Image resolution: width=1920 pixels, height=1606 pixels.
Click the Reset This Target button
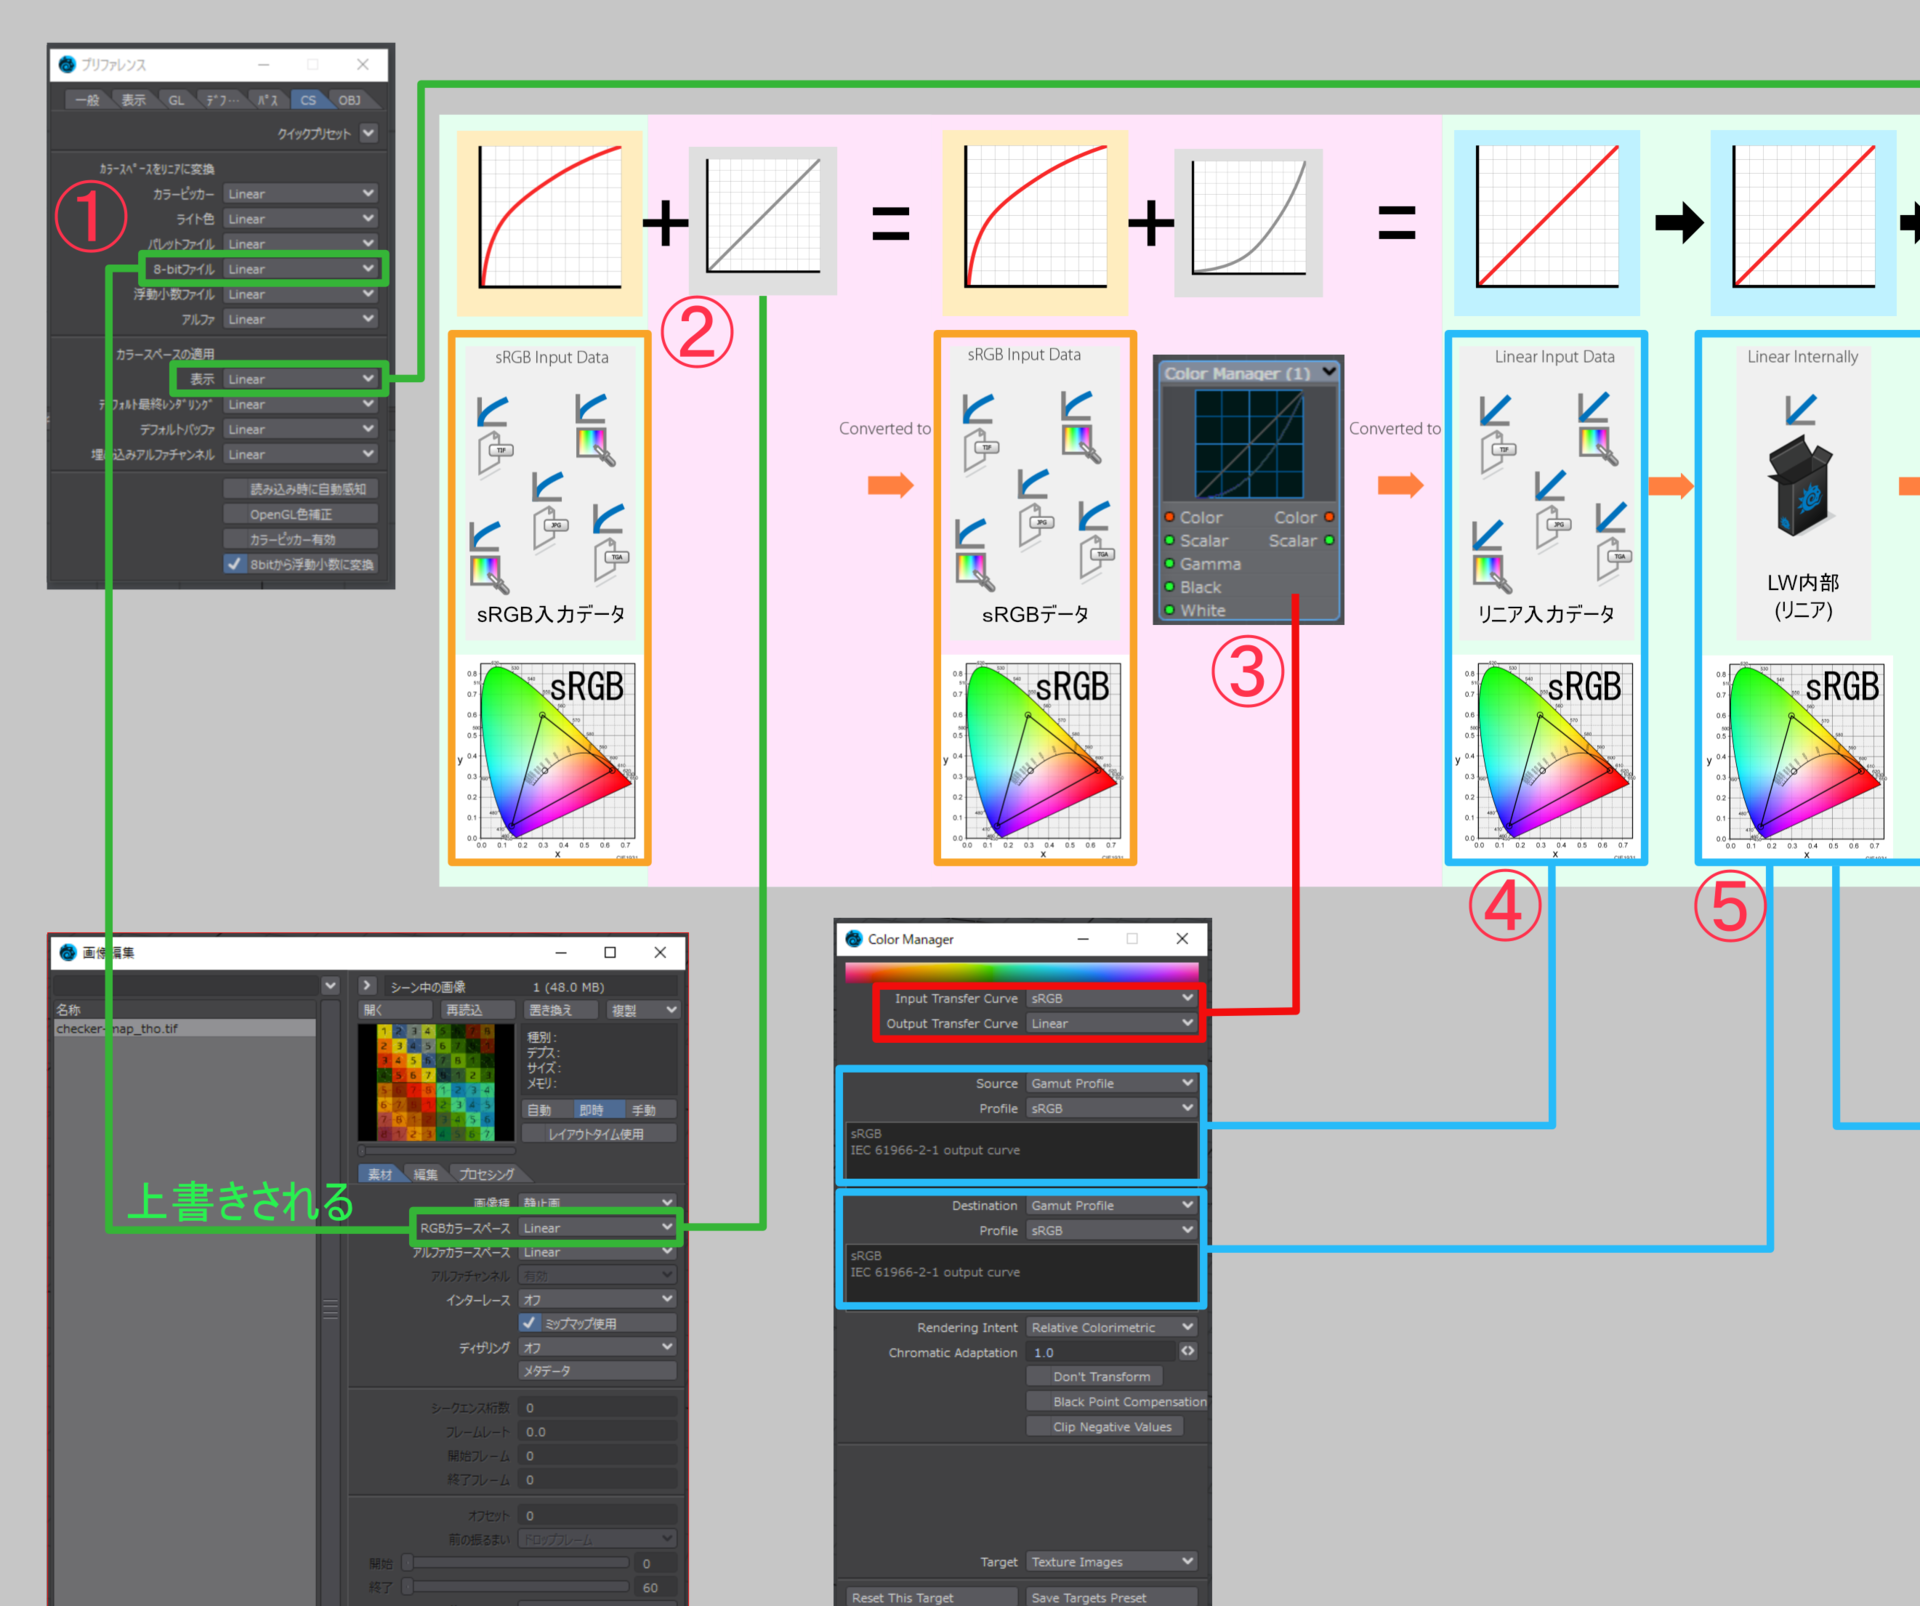pyautogui.click(x=931, y=1597)
